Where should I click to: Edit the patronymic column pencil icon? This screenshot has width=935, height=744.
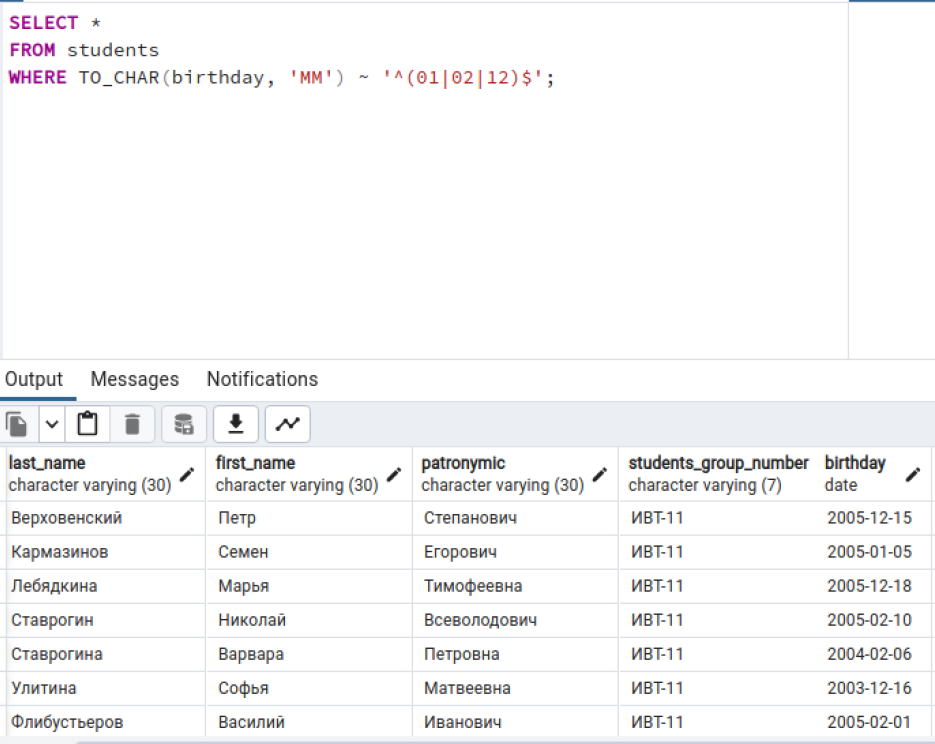click(x=600, y=475)
